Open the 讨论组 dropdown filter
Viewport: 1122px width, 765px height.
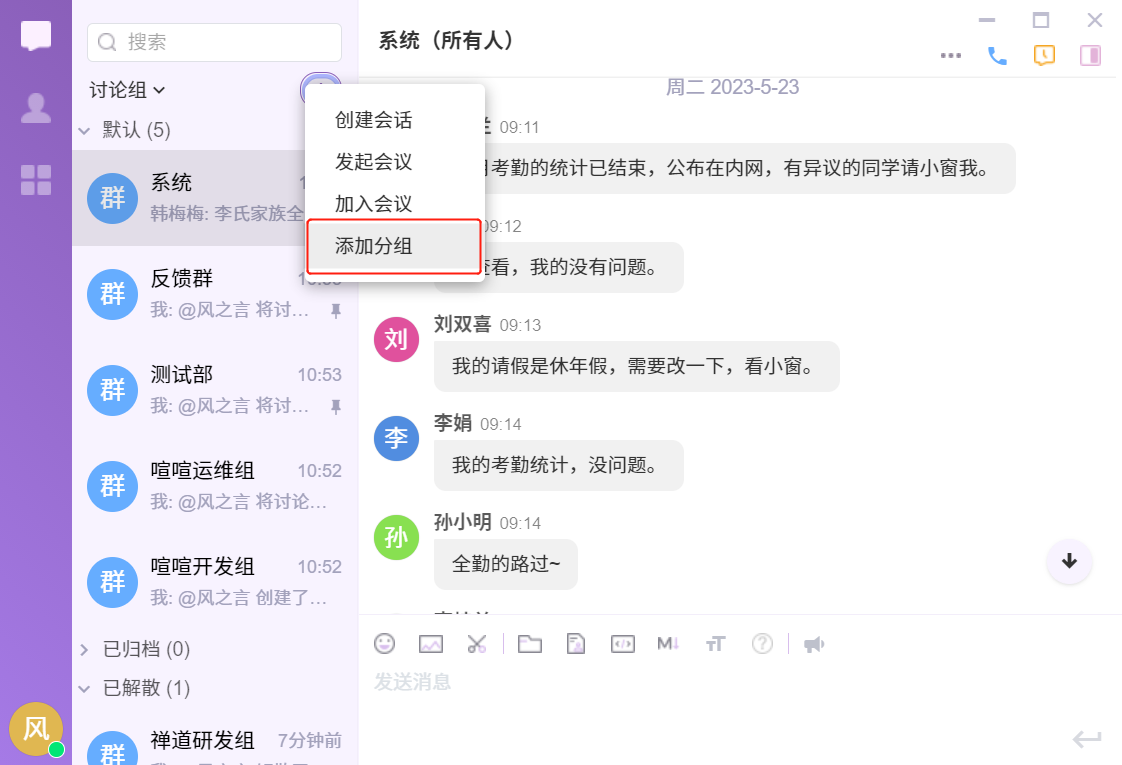pyautogui.click(x=127, y=90)
